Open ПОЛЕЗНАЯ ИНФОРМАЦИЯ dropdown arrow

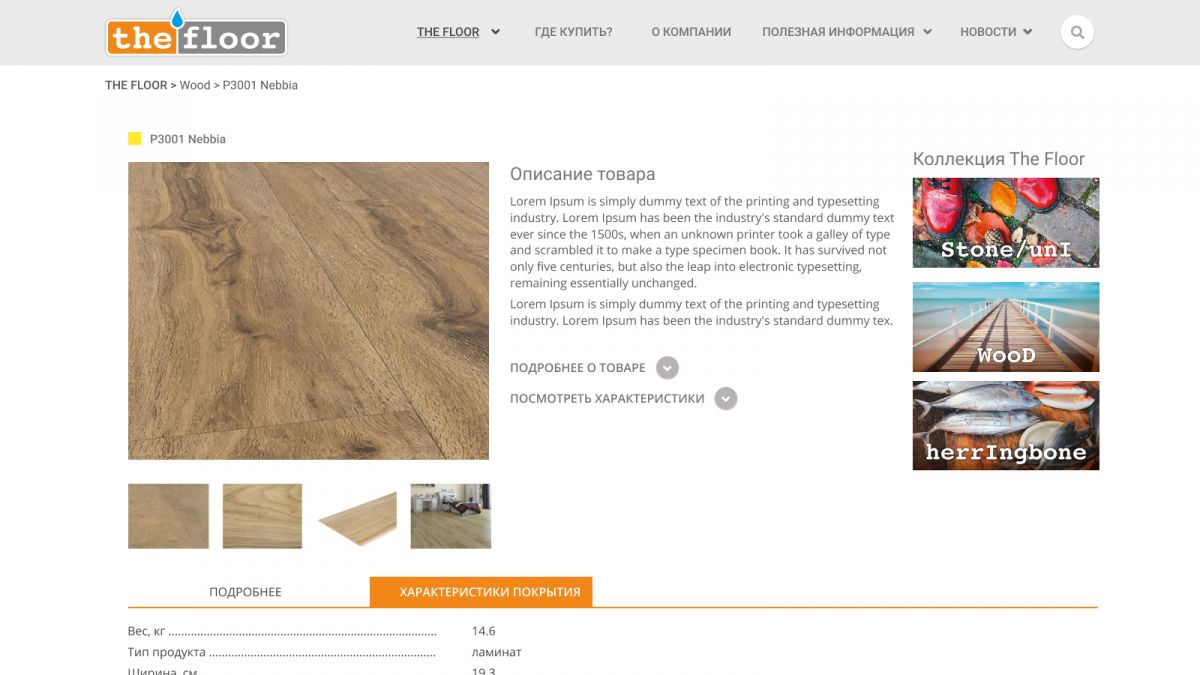point(927,32)
